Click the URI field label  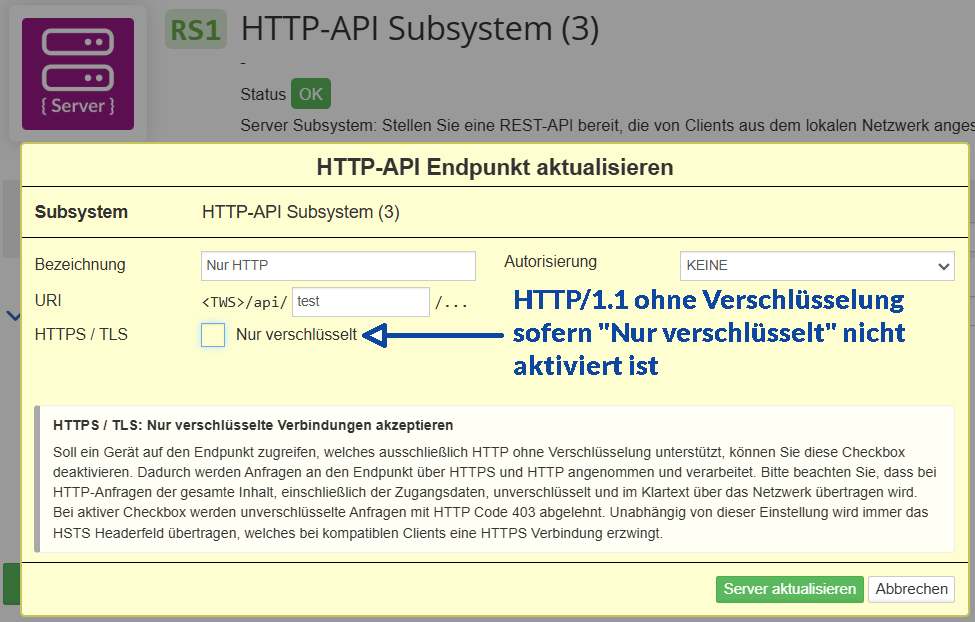click(x=48, y=300)
